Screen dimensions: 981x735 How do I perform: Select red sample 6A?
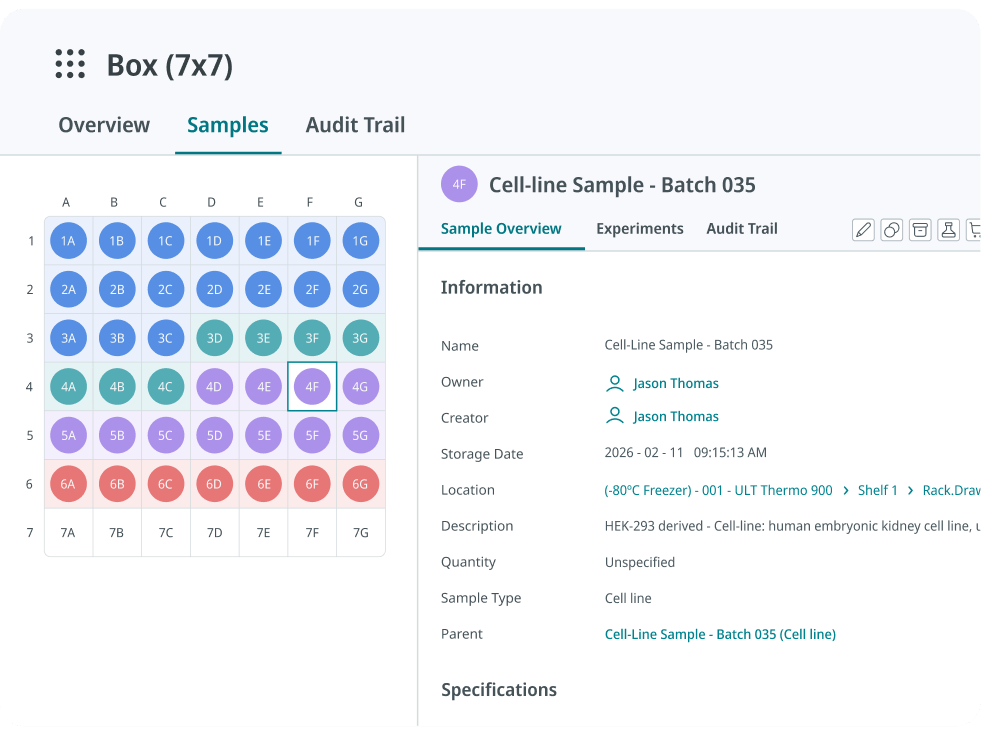tap(68, 484)
